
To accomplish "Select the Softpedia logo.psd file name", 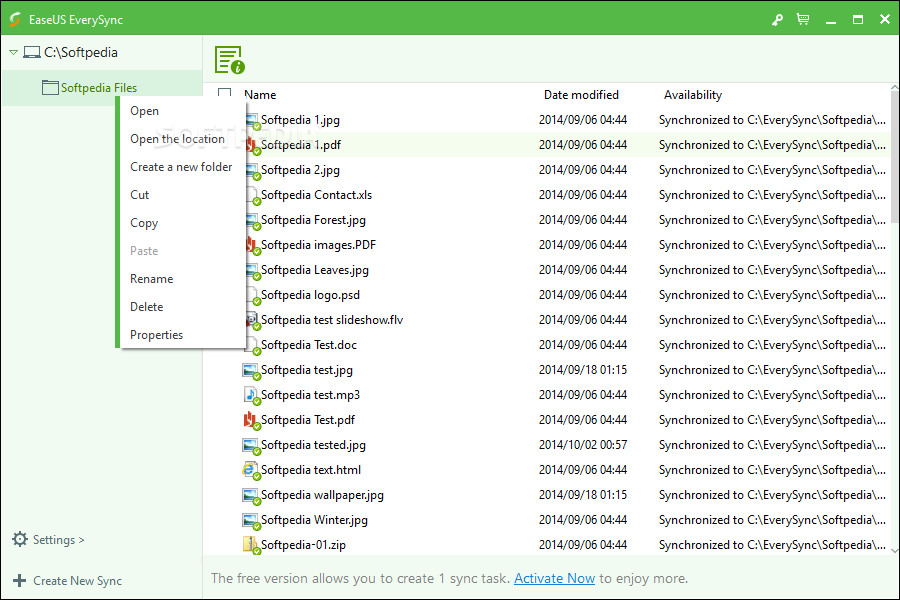I will 311,295.
